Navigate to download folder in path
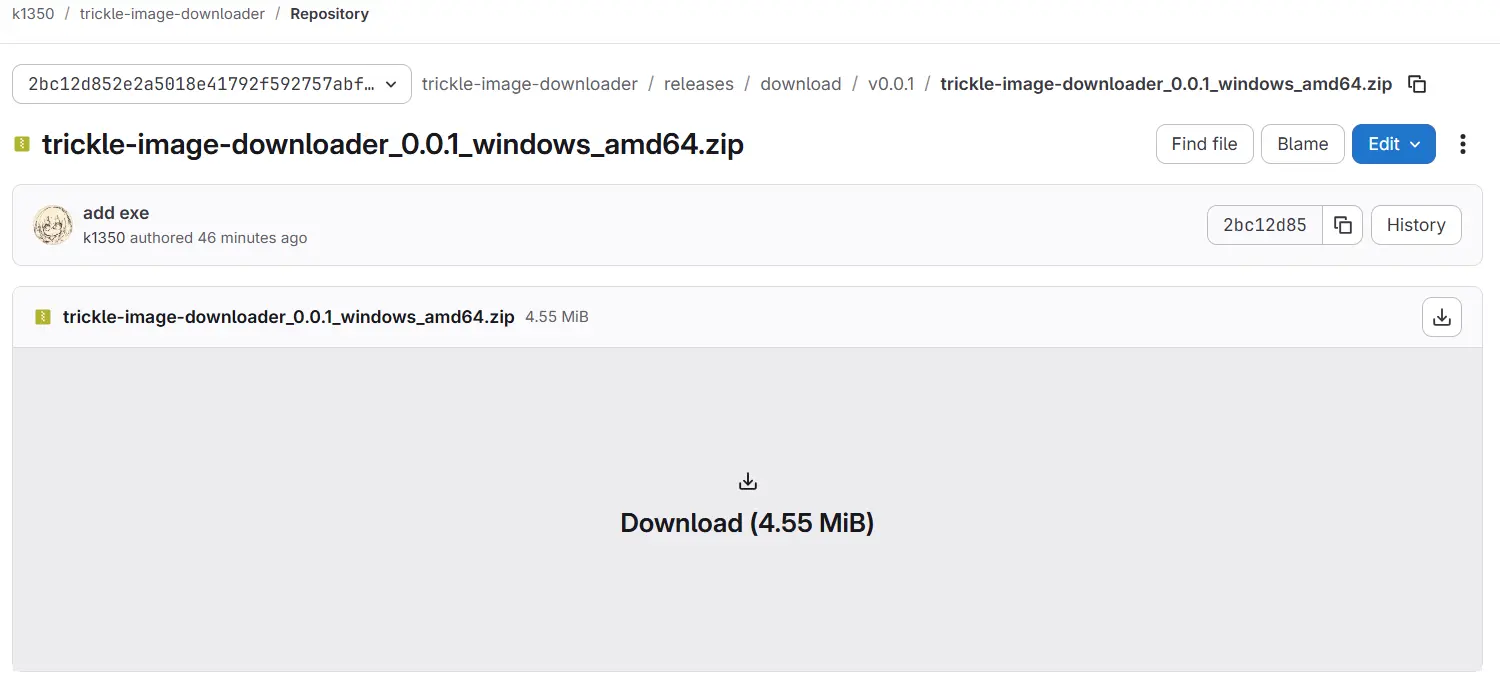 pos(800,84)
